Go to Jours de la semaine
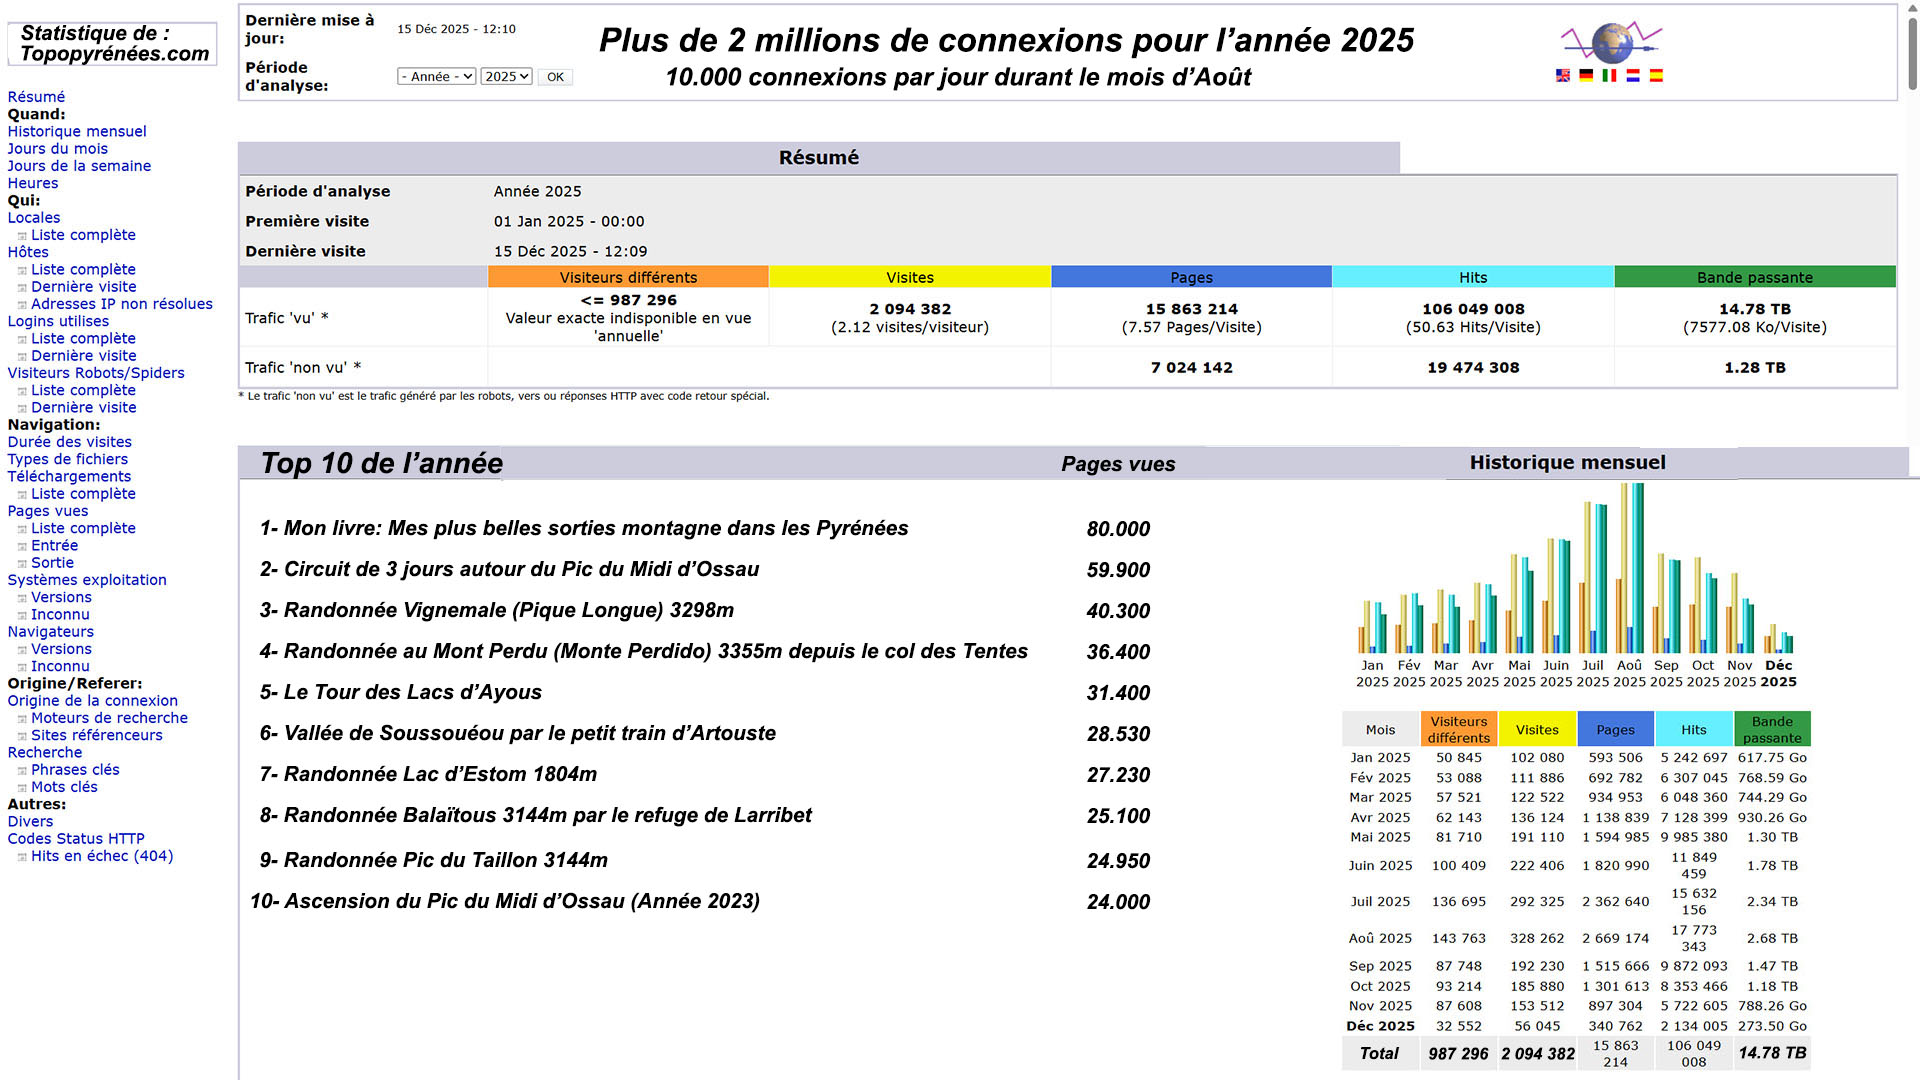Image resolution: width=1920 pixels, height=1080 pixels. 79,166
